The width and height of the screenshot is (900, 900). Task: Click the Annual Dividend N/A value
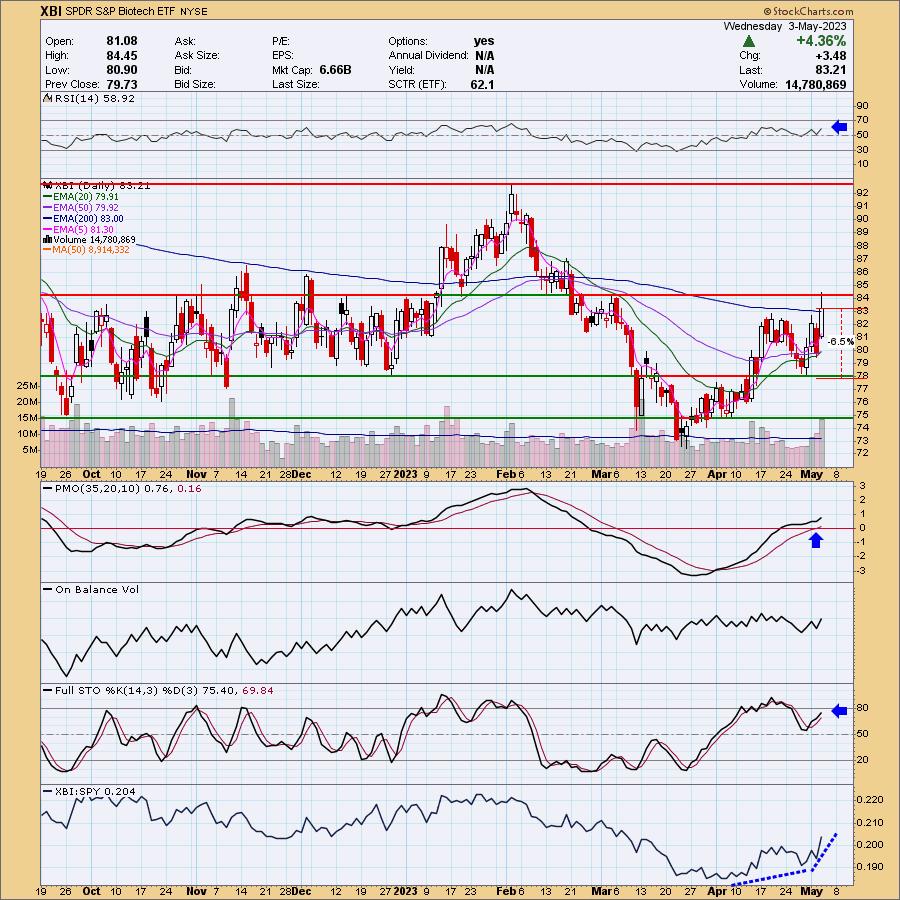484,55
